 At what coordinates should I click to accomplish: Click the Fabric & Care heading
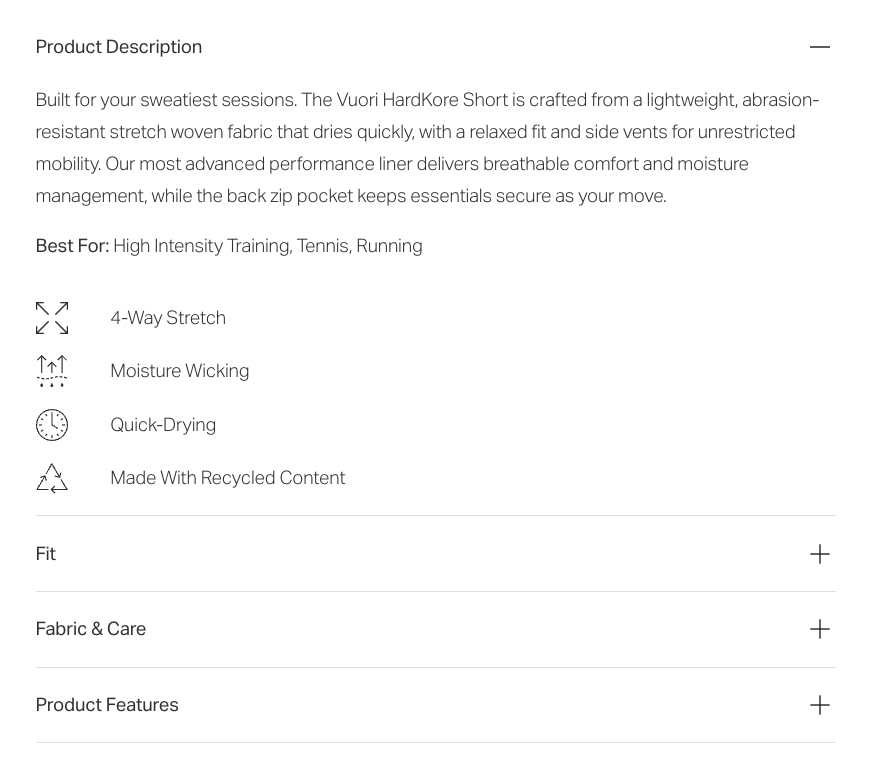pos(90,629)
